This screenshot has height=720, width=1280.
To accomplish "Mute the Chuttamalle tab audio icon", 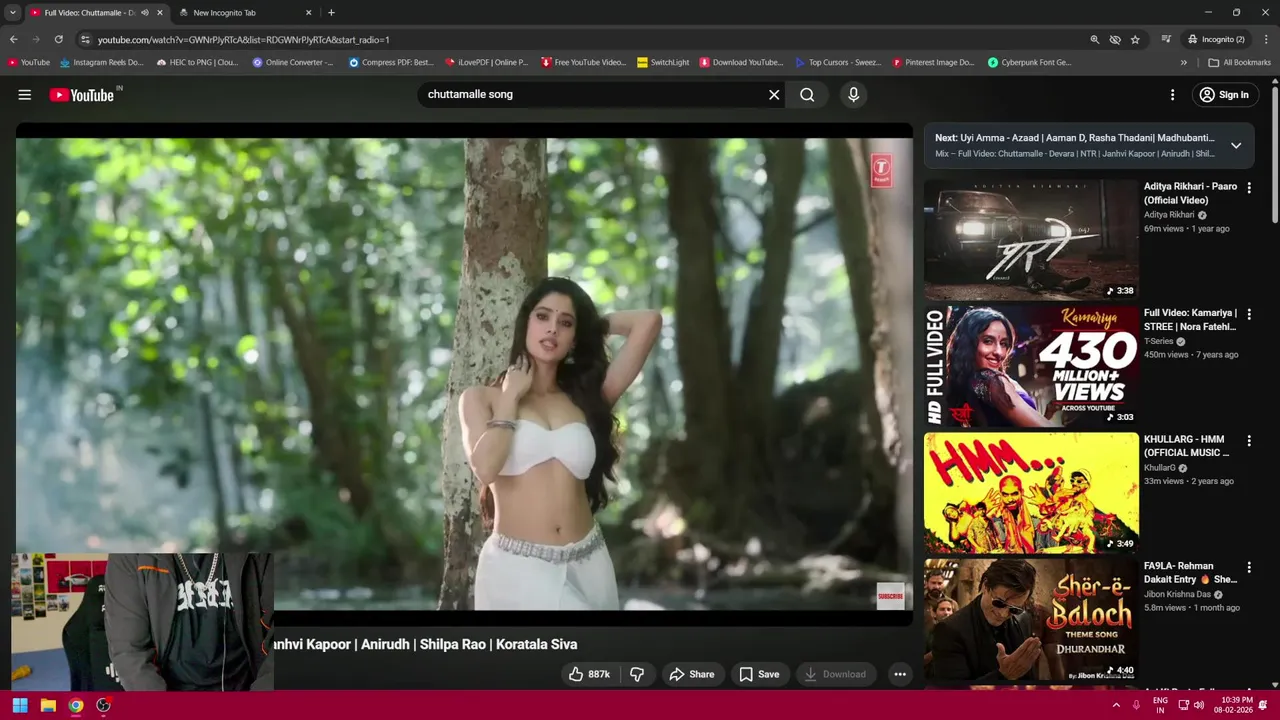I will [x=144, y=13].
